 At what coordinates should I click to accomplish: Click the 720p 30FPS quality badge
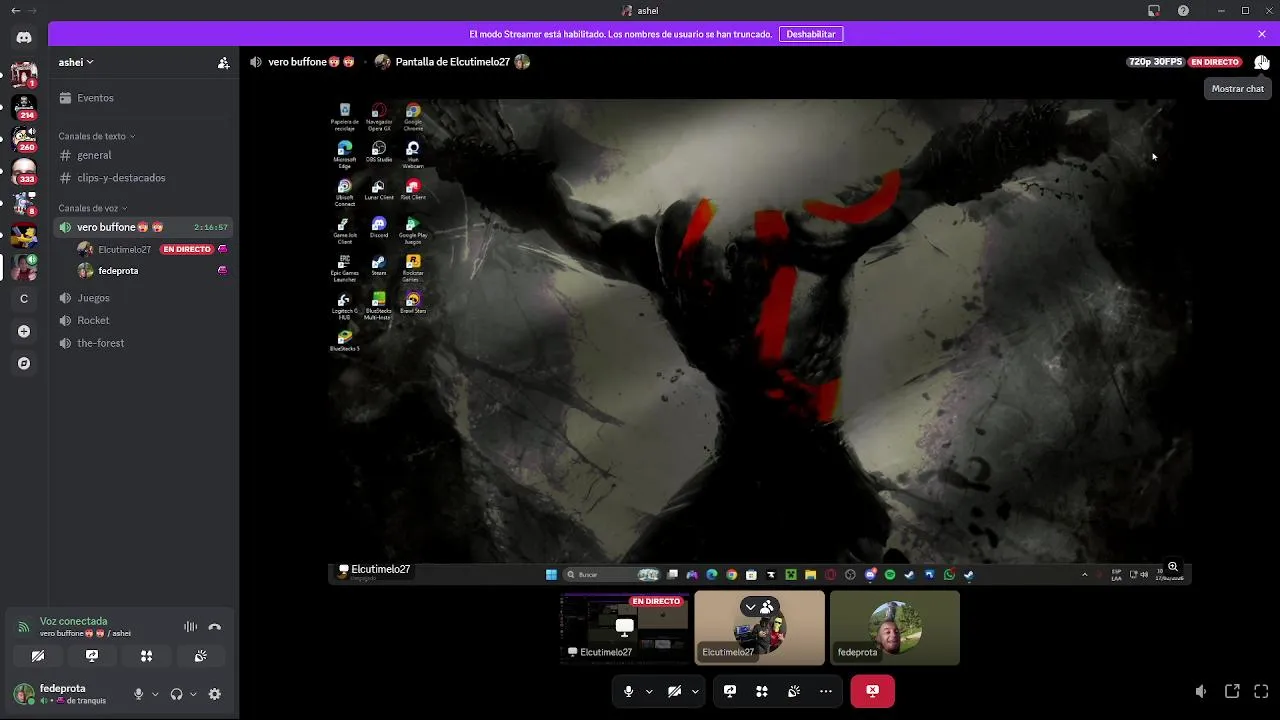(1155, 62)
